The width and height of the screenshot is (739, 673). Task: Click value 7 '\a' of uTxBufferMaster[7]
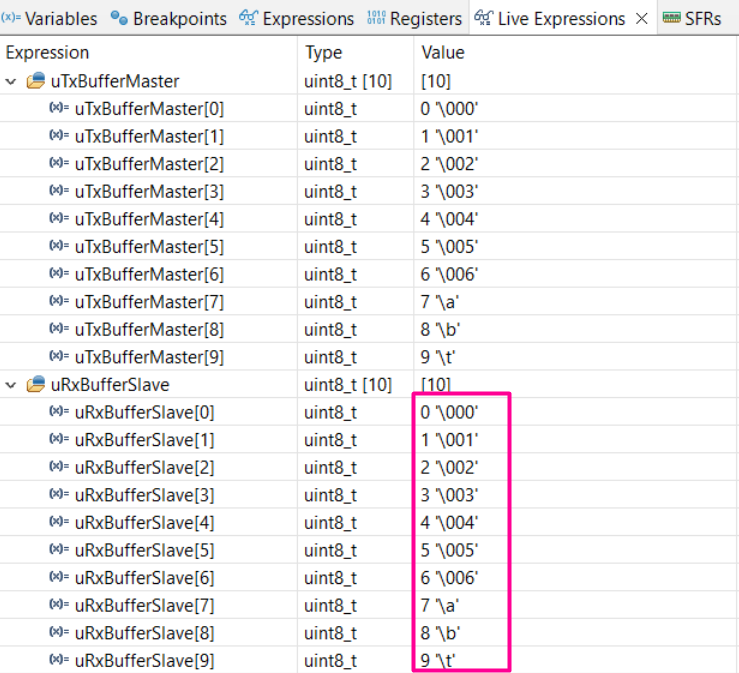(439, 302)
